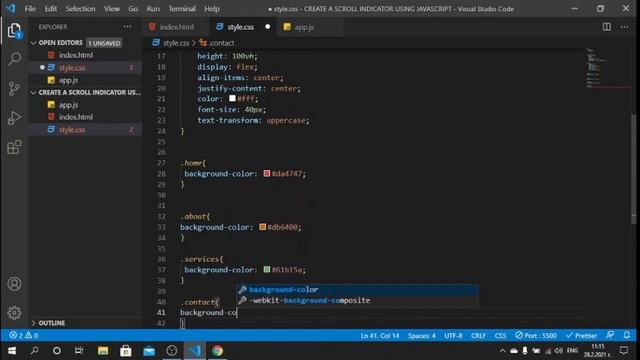This screenshot has width=640, height=360.
Task: Click the notifications bell in status bar
Action: pos(627,335)
